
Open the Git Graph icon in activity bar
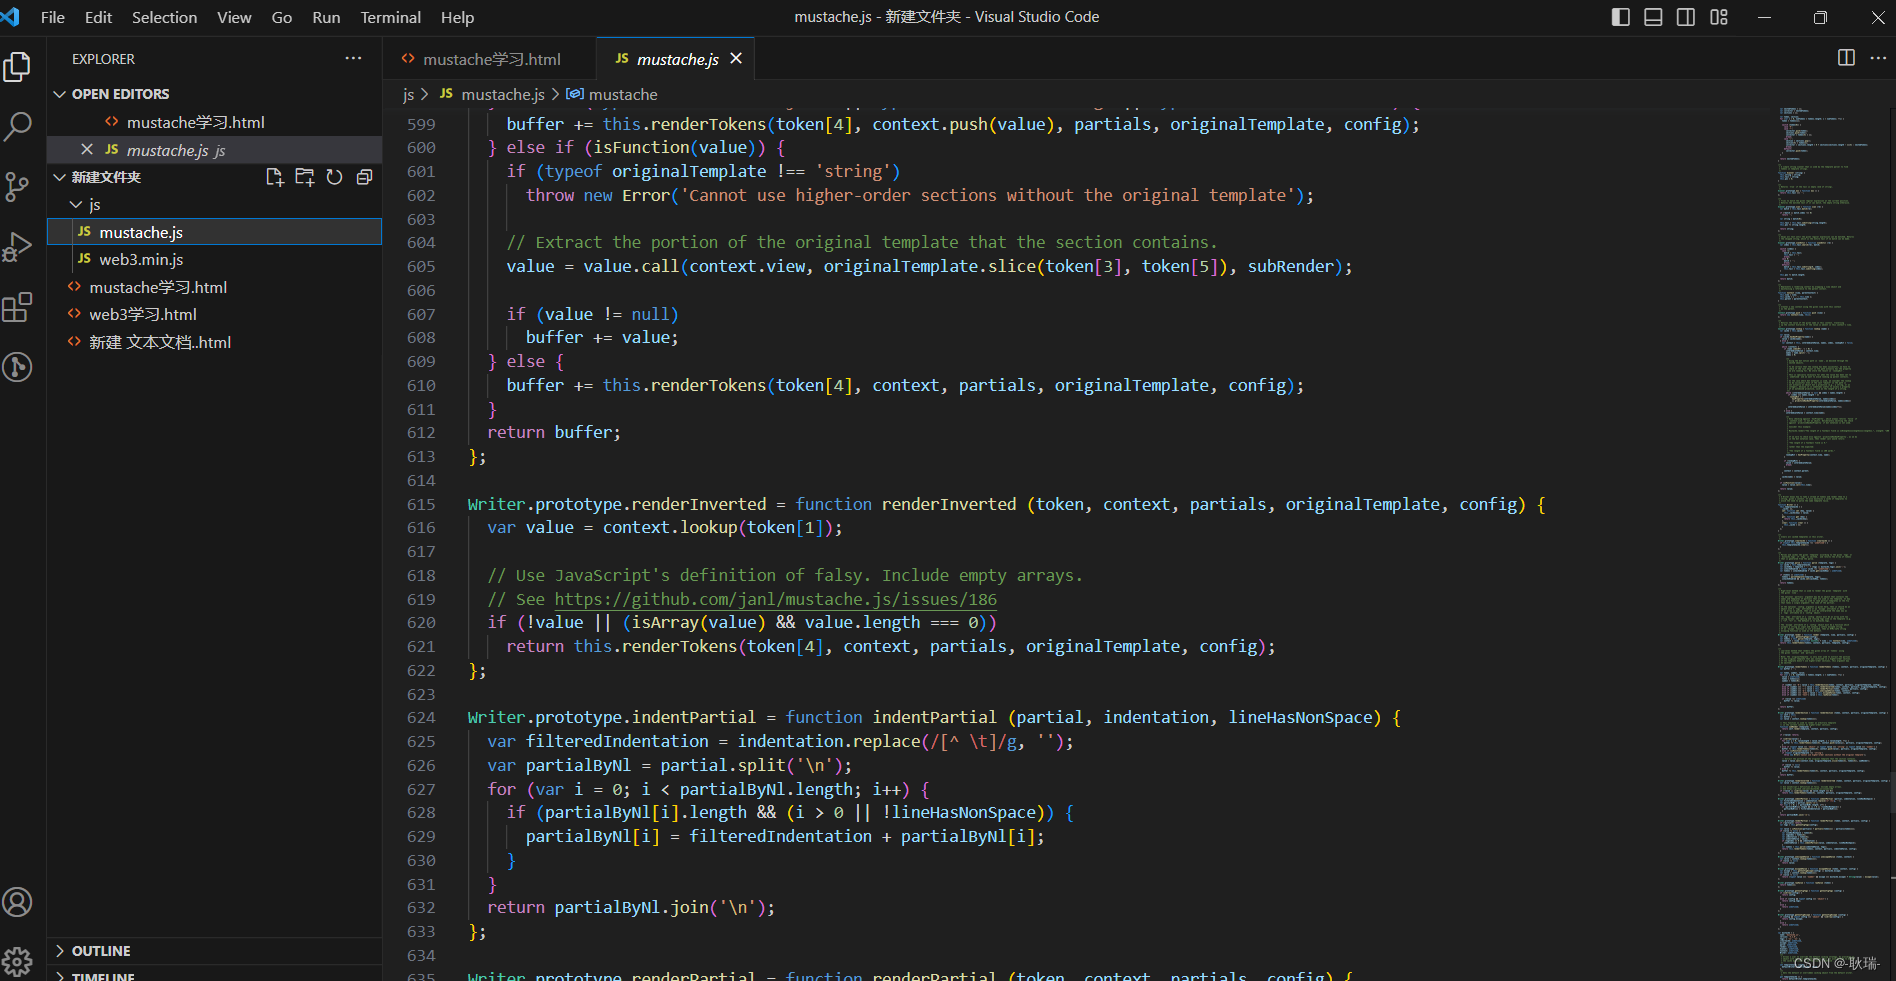[18, 367]
